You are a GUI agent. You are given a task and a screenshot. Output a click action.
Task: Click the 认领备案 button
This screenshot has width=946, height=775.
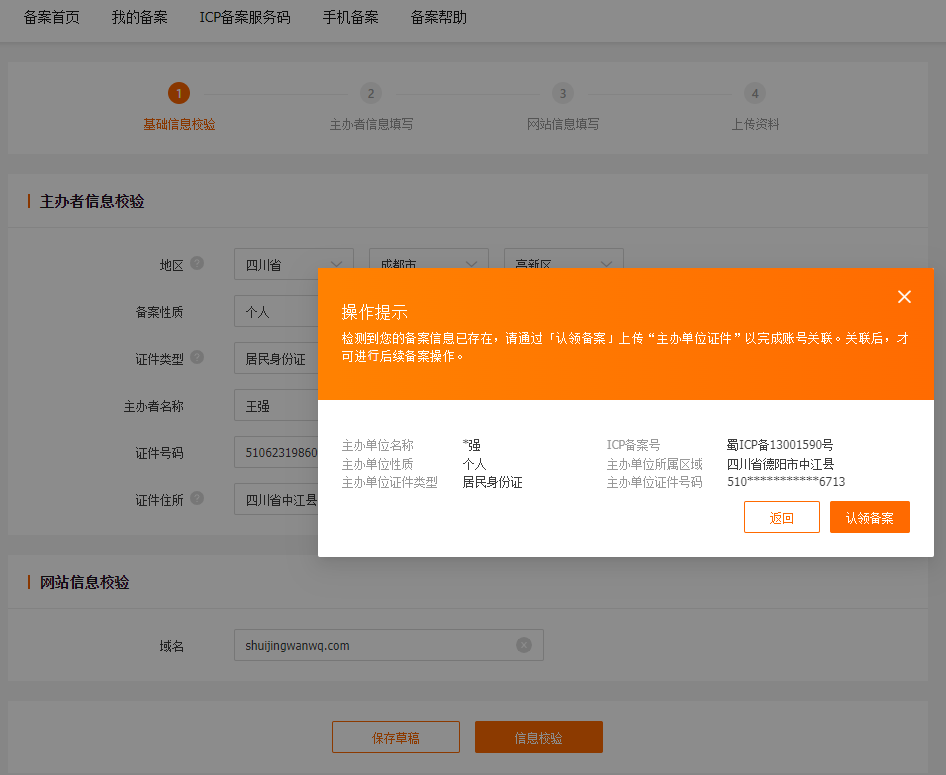click(869, 517)
